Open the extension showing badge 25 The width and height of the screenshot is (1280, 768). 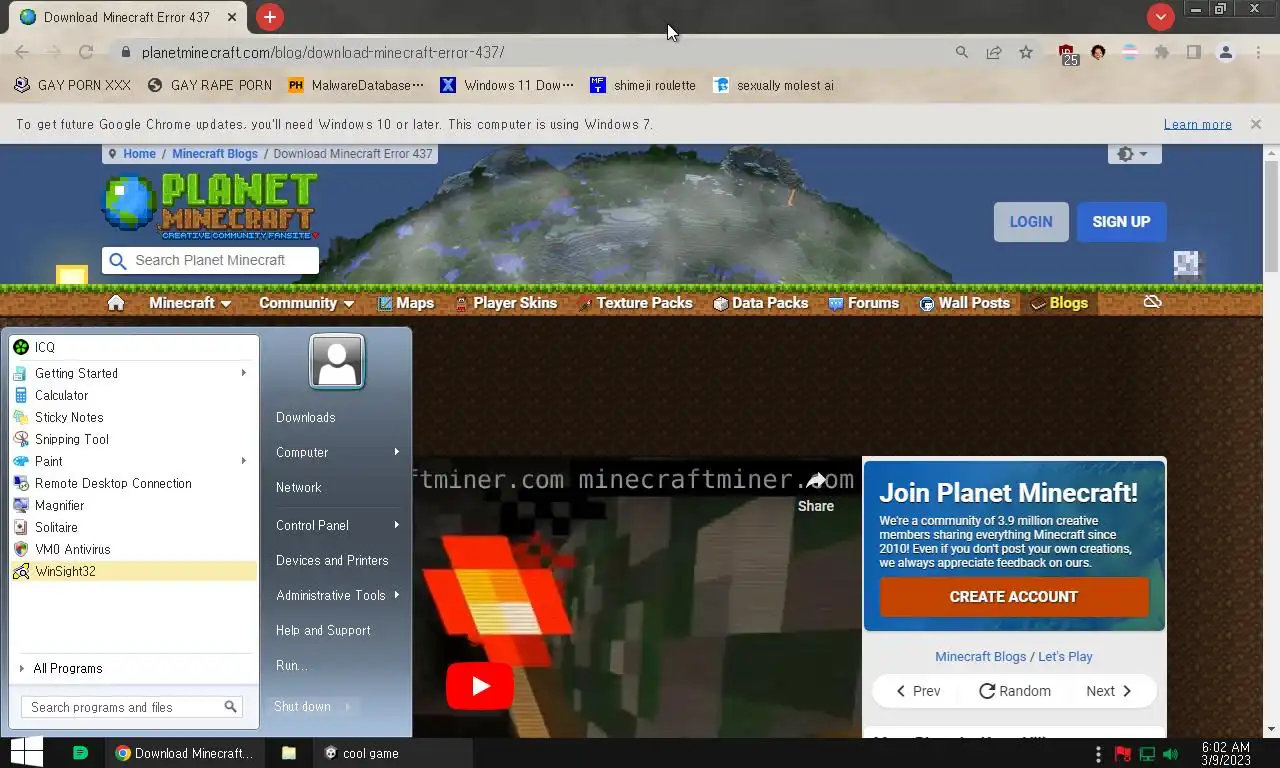pos(1068,54)
